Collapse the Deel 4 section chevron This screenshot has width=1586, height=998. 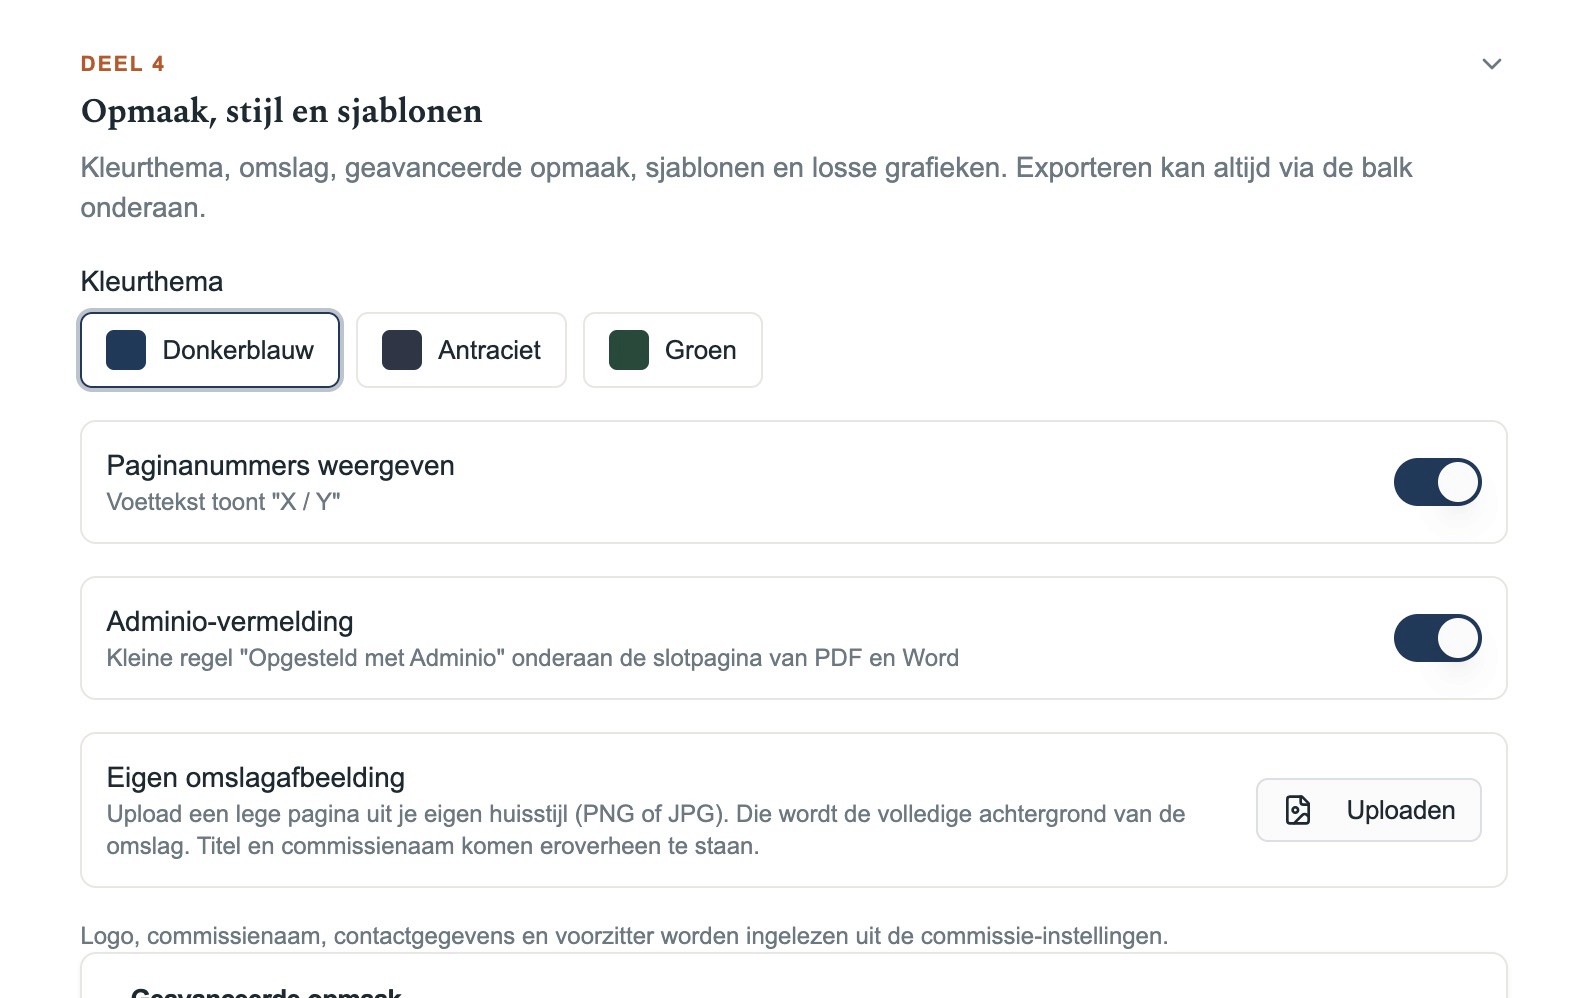(1491, 64)
